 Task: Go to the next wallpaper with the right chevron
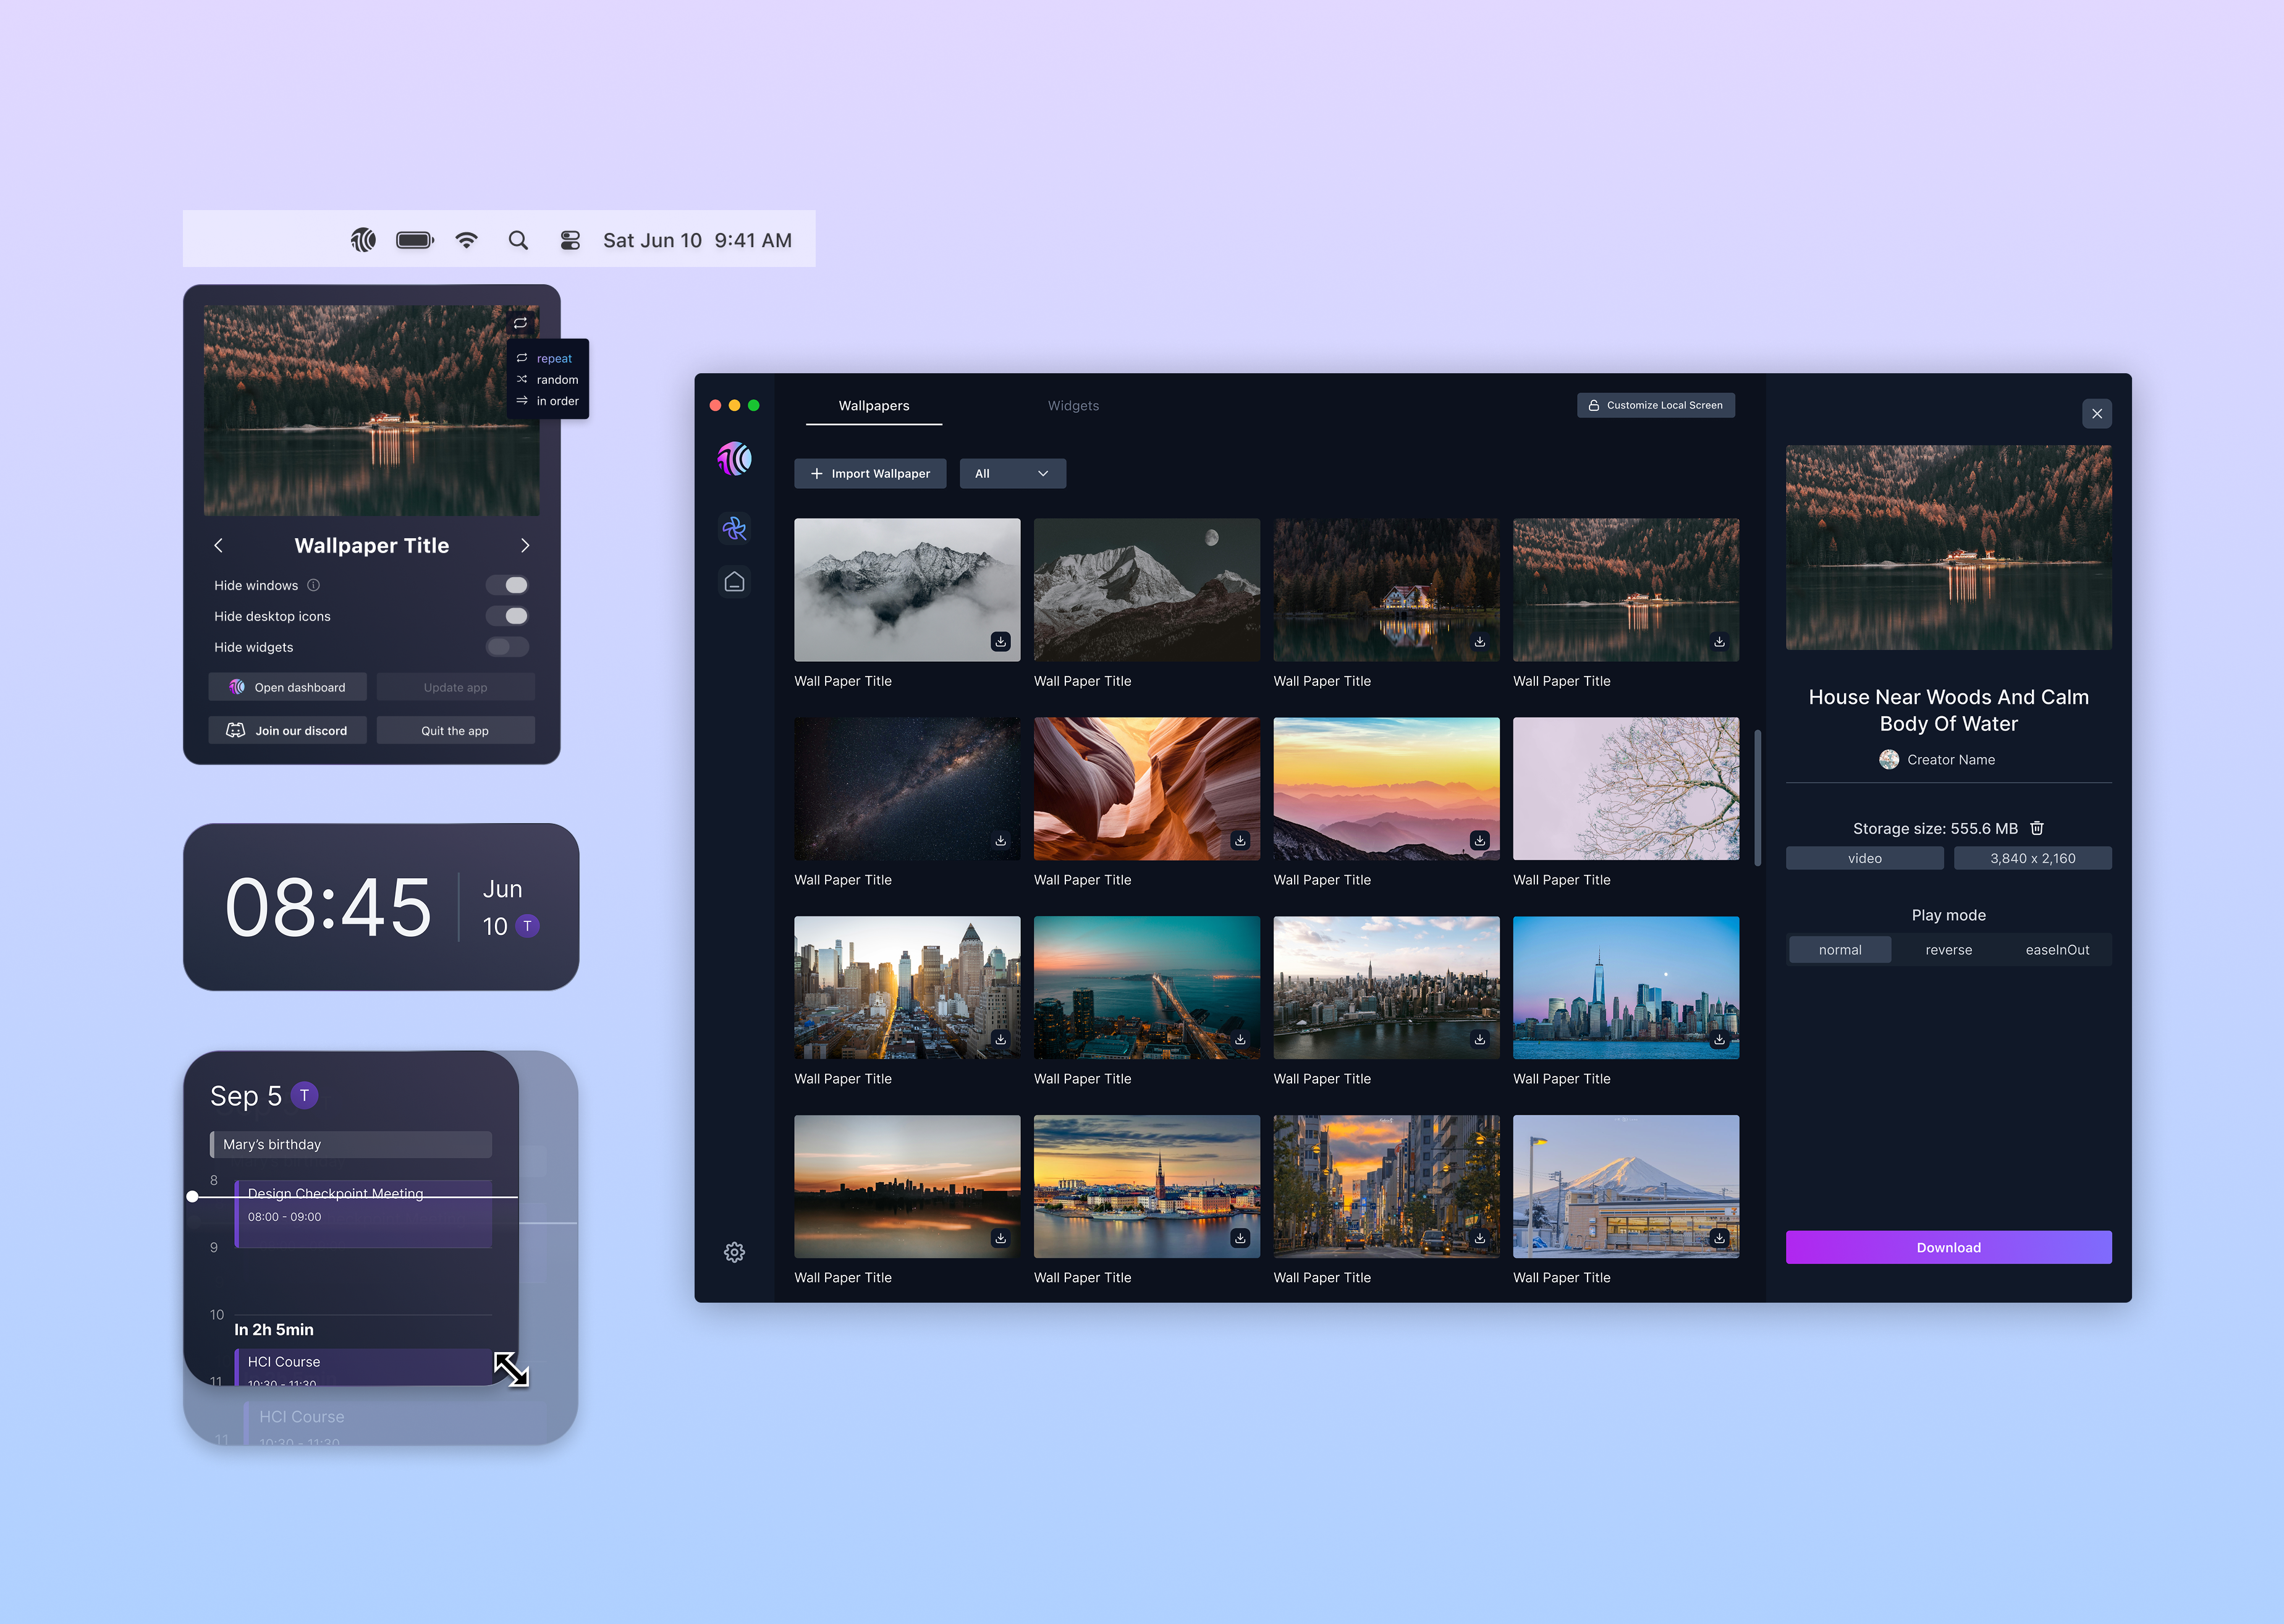525,545
